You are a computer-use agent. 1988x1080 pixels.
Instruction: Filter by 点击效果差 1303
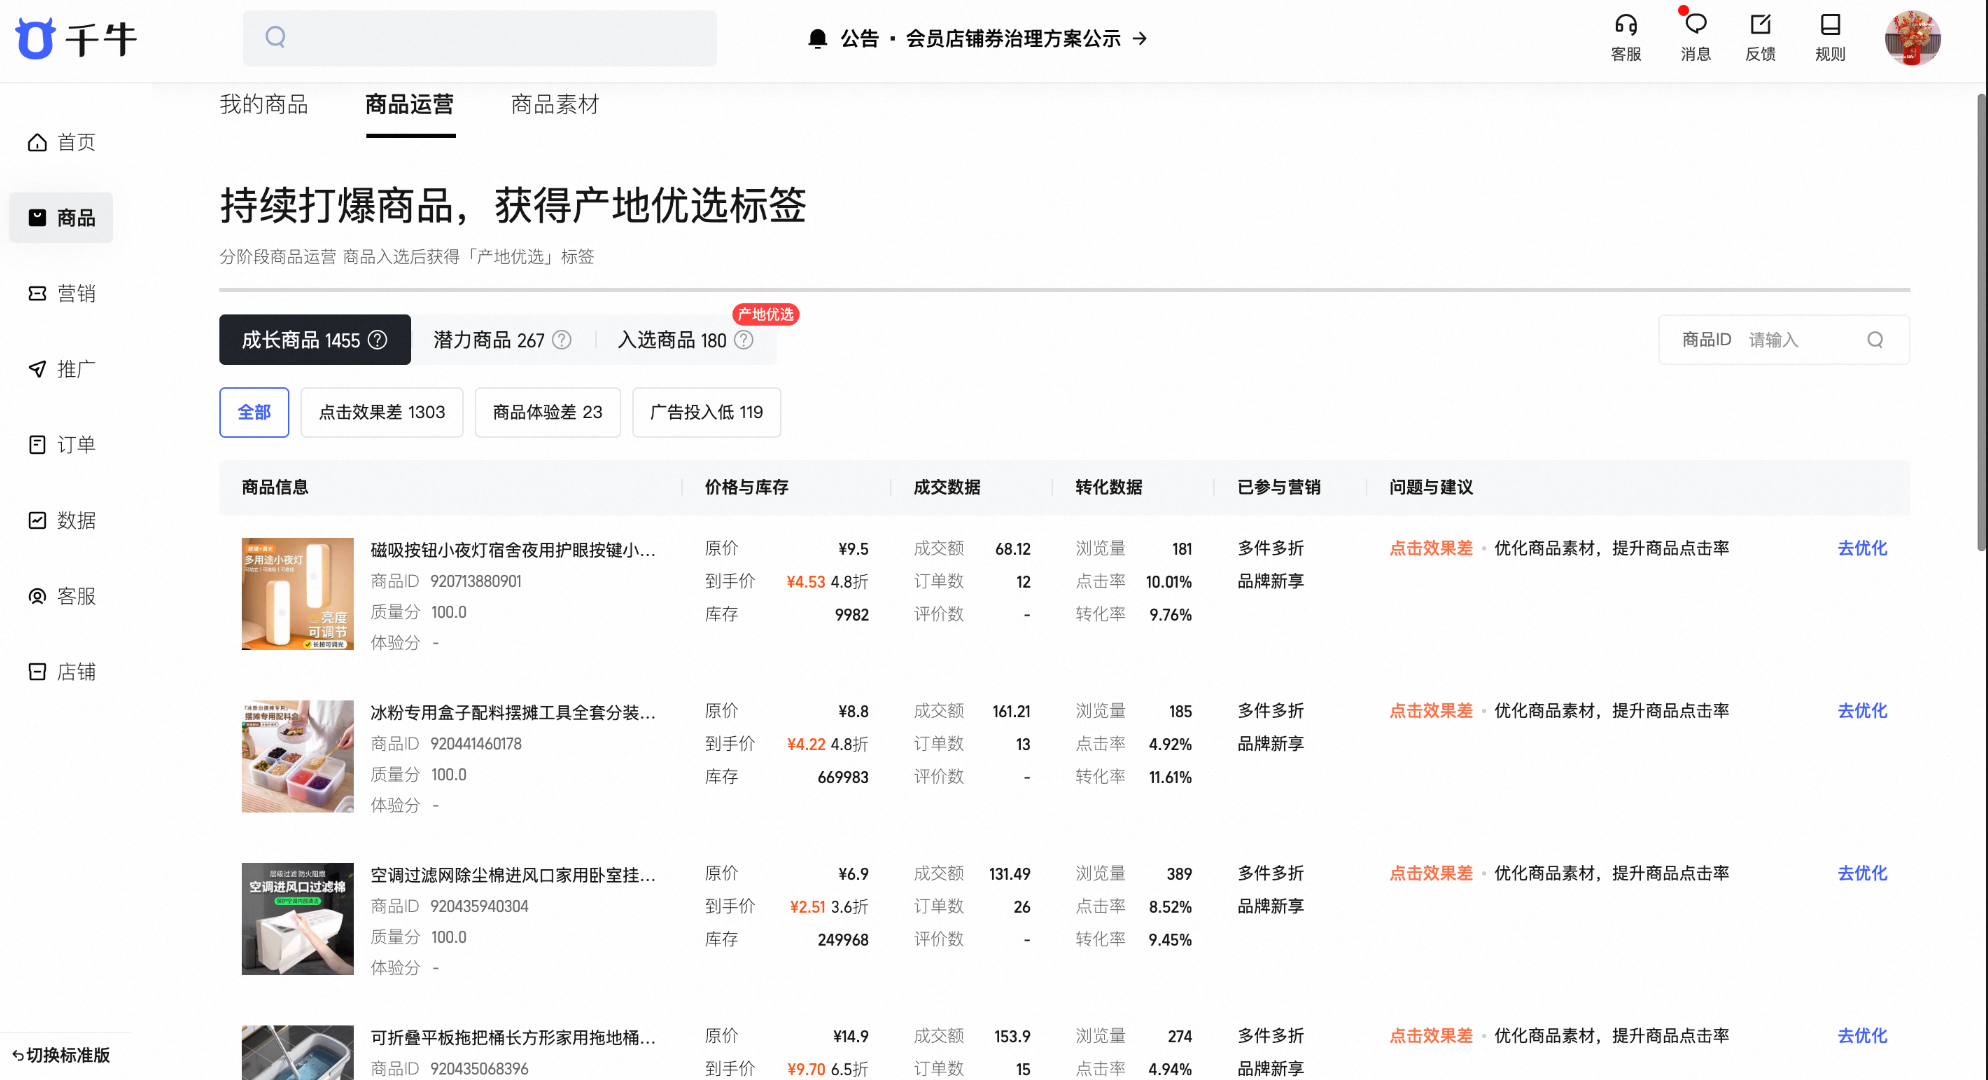point(382,412)
